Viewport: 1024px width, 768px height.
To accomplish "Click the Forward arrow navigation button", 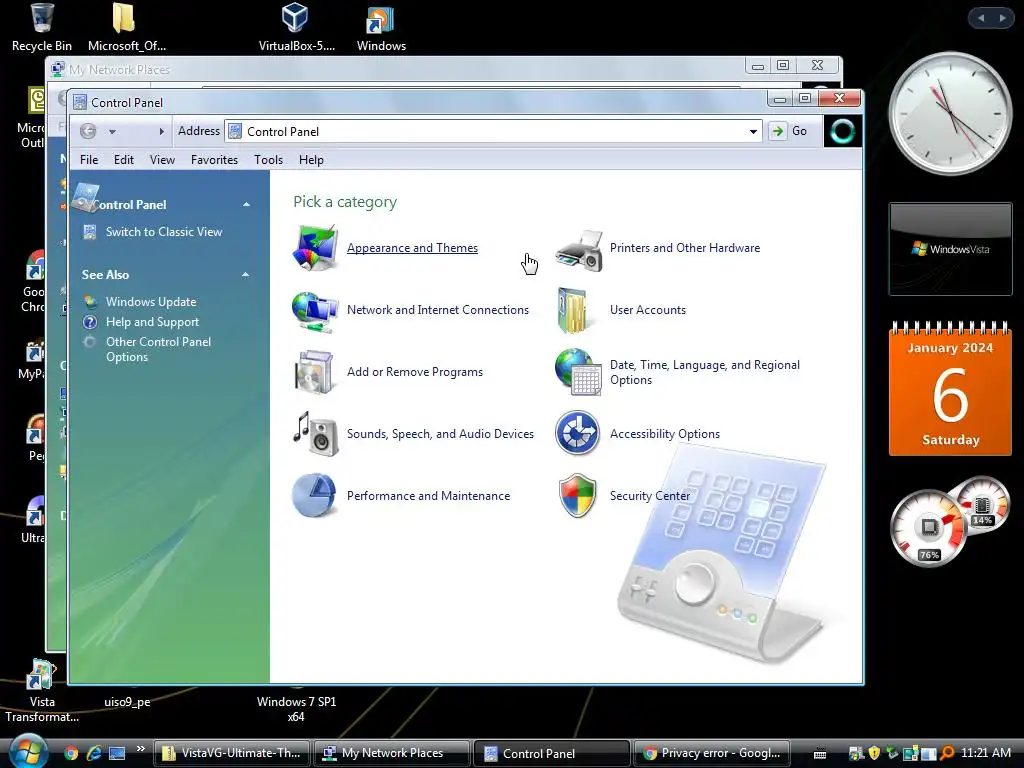I will 161,131.
